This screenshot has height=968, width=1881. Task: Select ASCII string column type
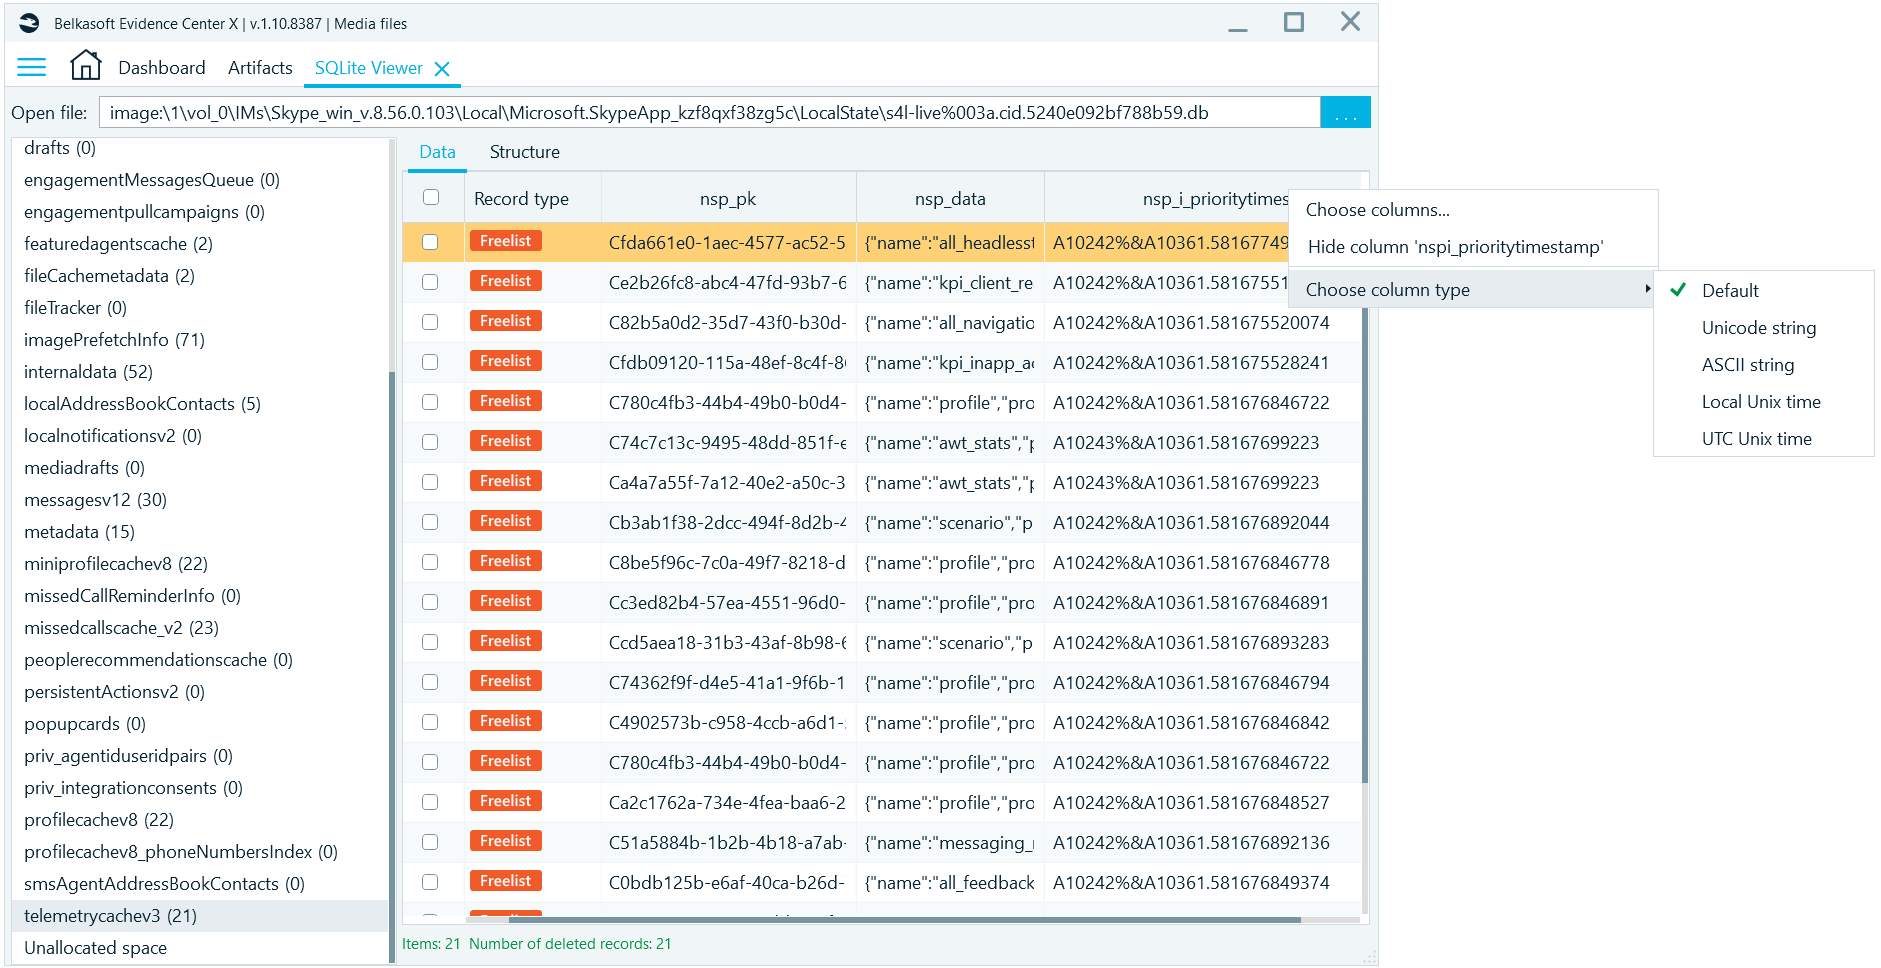point(1763,365)
